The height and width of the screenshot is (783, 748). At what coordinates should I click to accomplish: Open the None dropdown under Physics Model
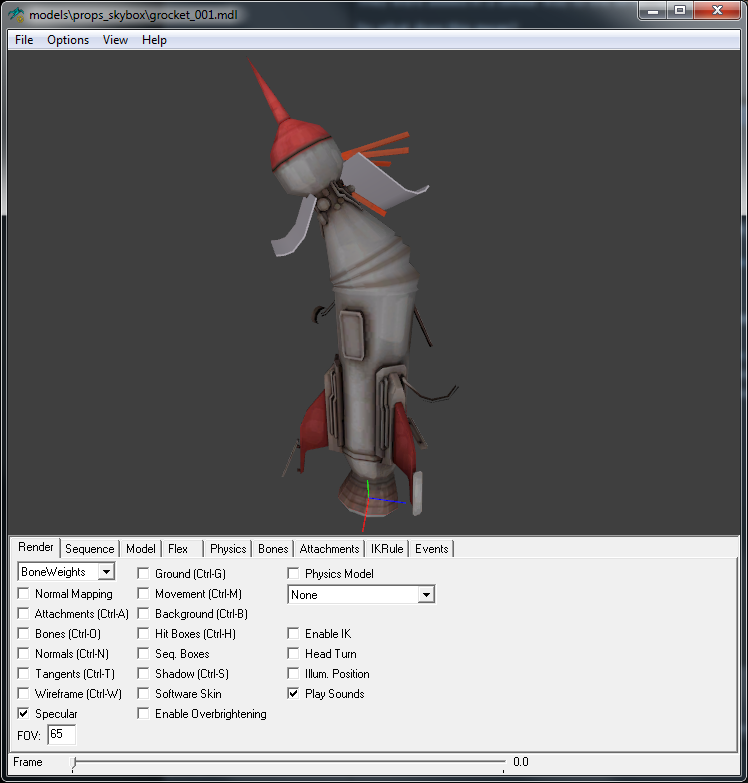tap(425, 595)
